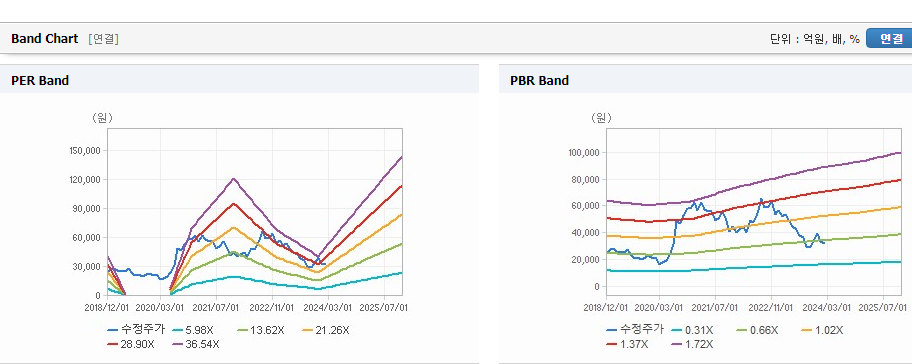Viewport: 912px width, 364px height.
Task: Click the Band Chart heading
Action: point(44,38)
